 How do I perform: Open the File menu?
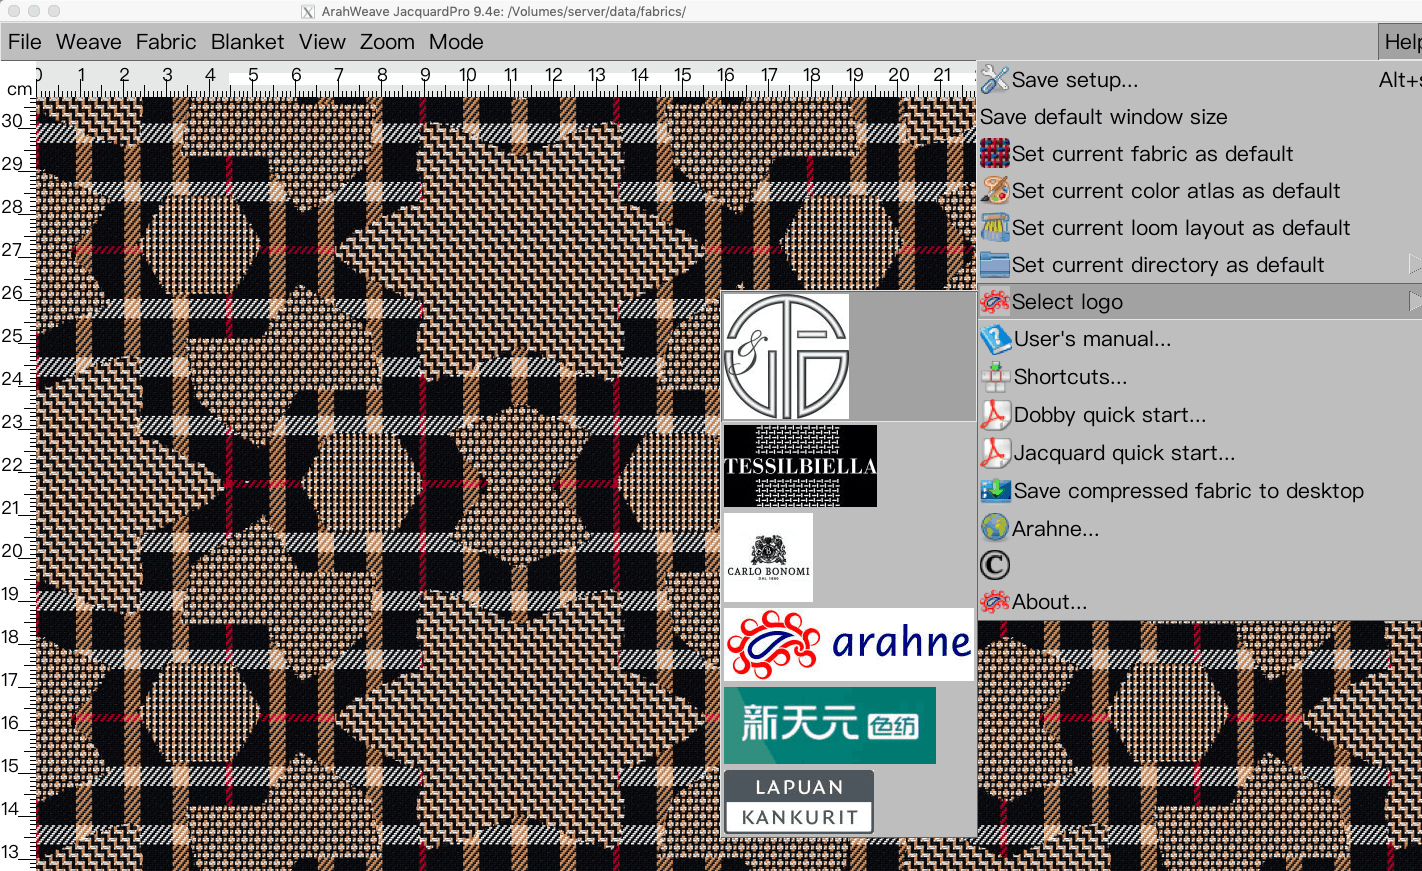pyautogui.click(x=25, y=42)
